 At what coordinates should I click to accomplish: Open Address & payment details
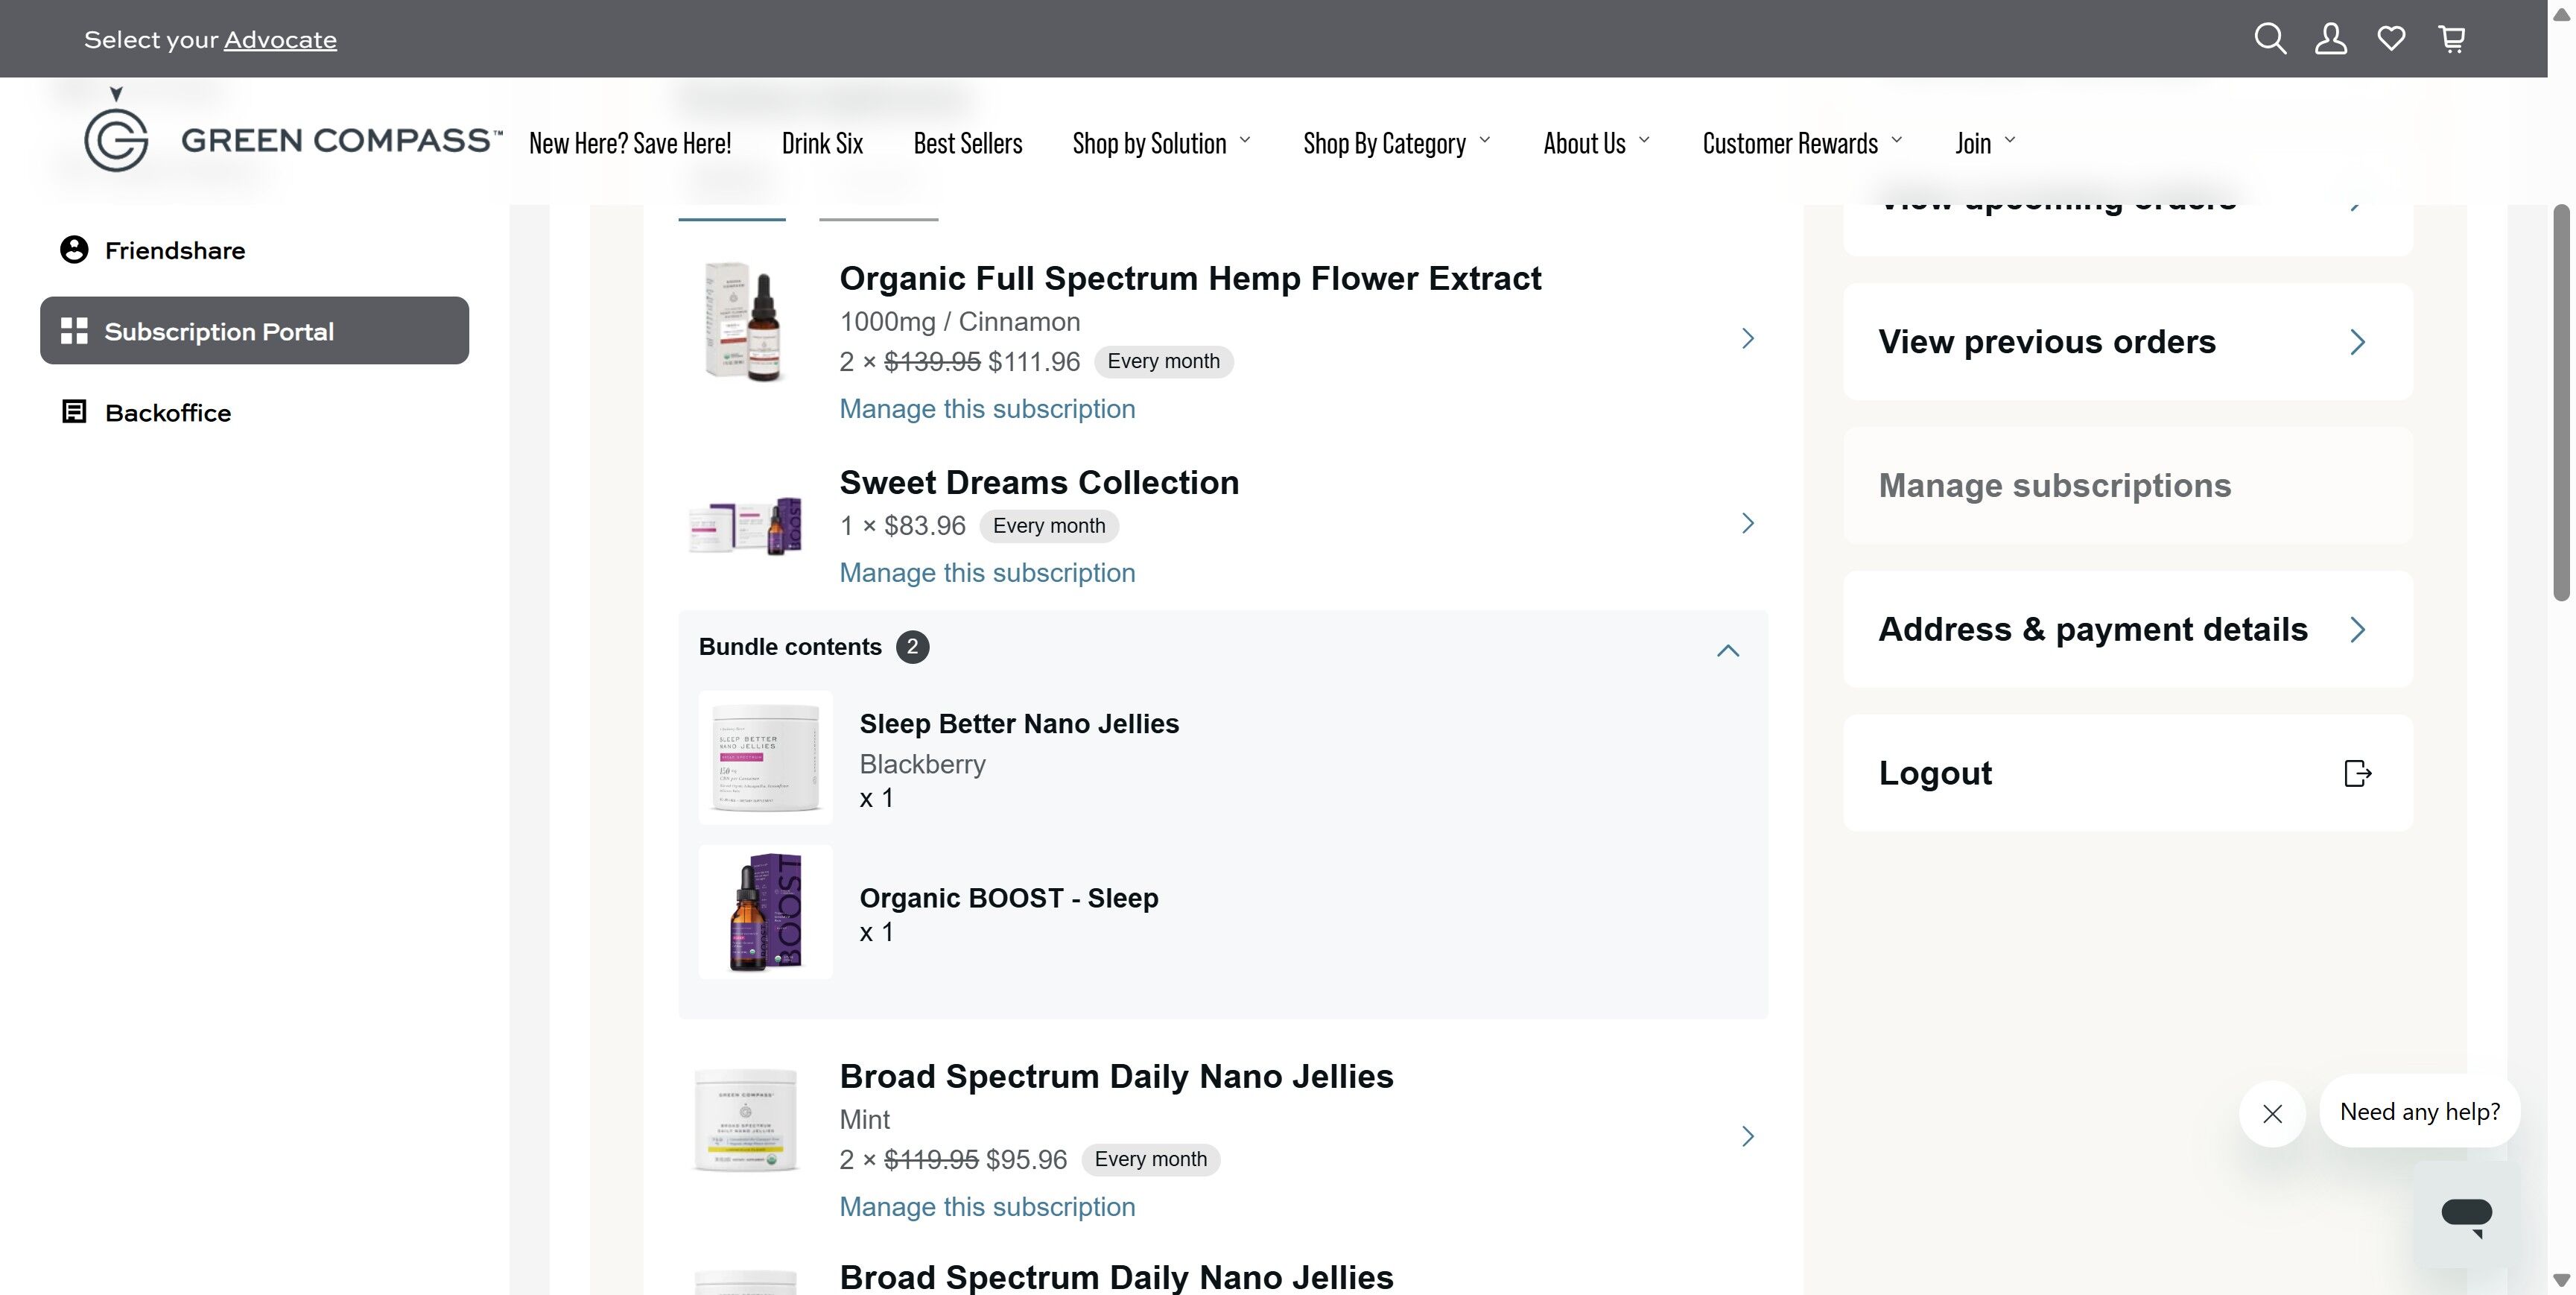2128,629
